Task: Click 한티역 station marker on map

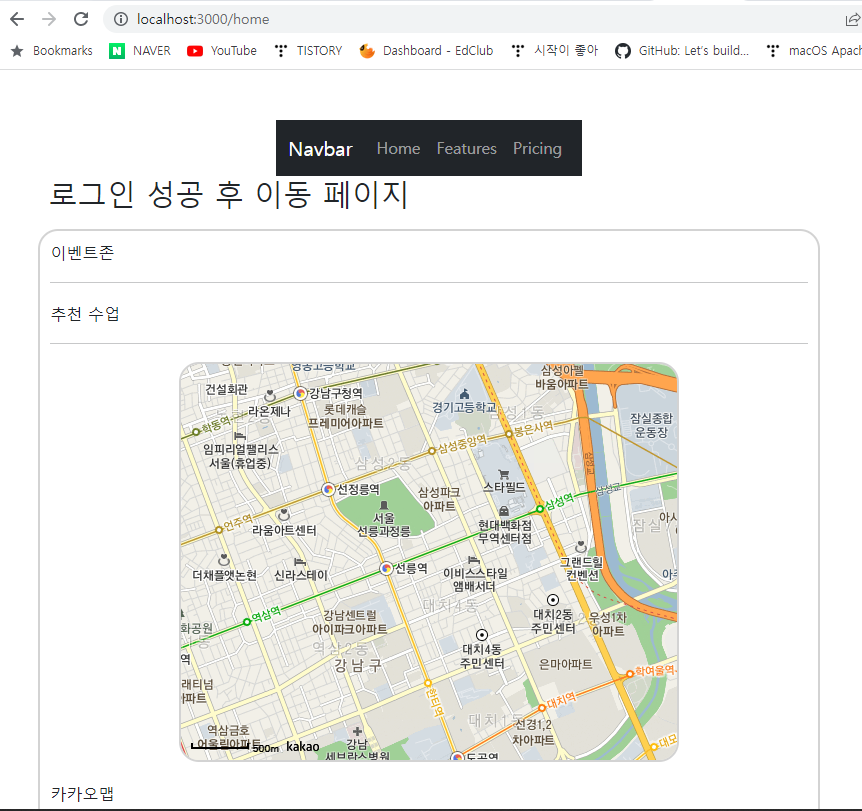Action: click(x=428, y=683)
